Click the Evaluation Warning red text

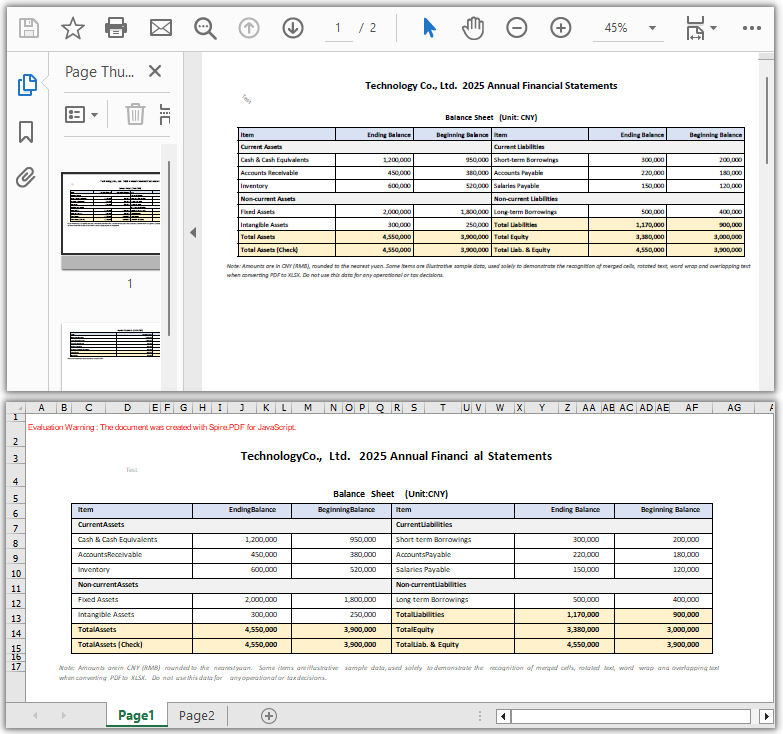click(x=162, y=427)
